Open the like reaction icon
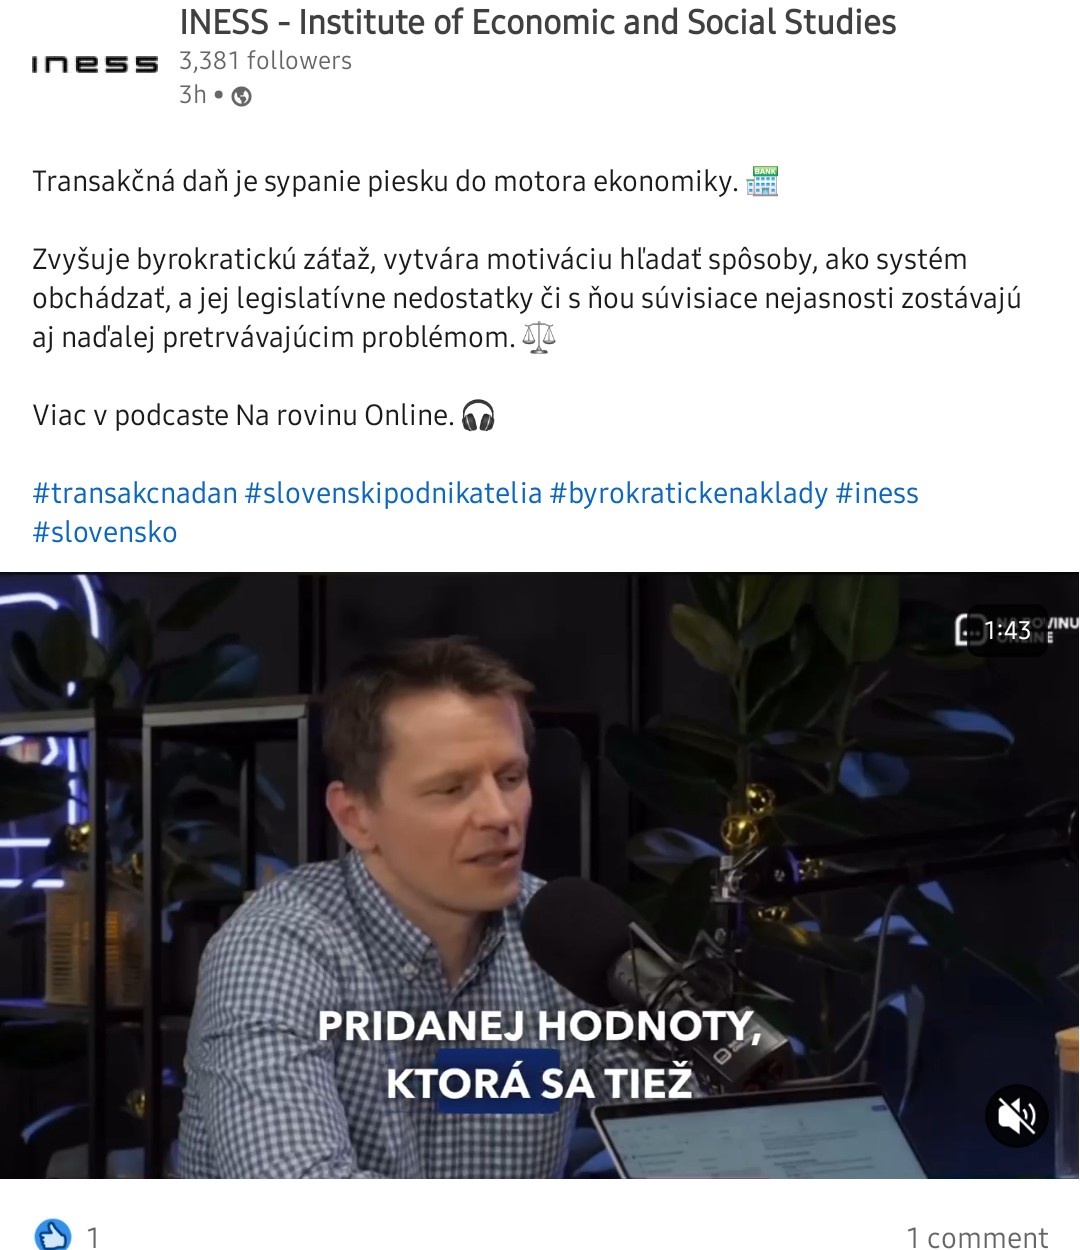1080x1250 pixels. click(x=53, y=1236)
